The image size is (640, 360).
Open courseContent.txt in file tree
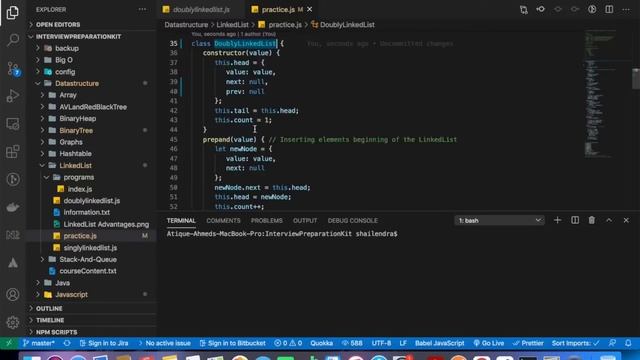(88, 271)
